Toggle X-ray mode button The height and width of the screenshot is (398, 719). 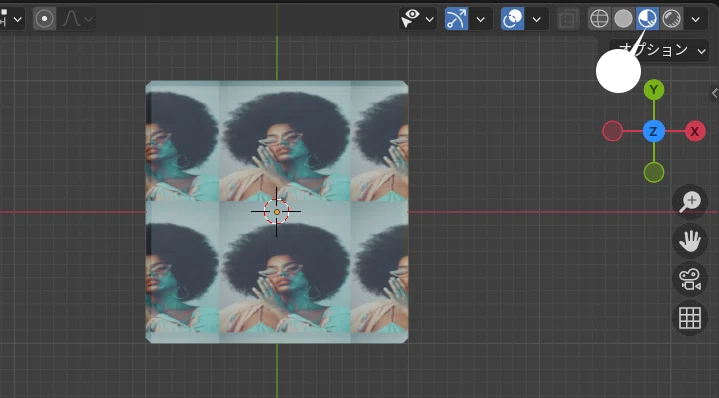click(568, 19)
